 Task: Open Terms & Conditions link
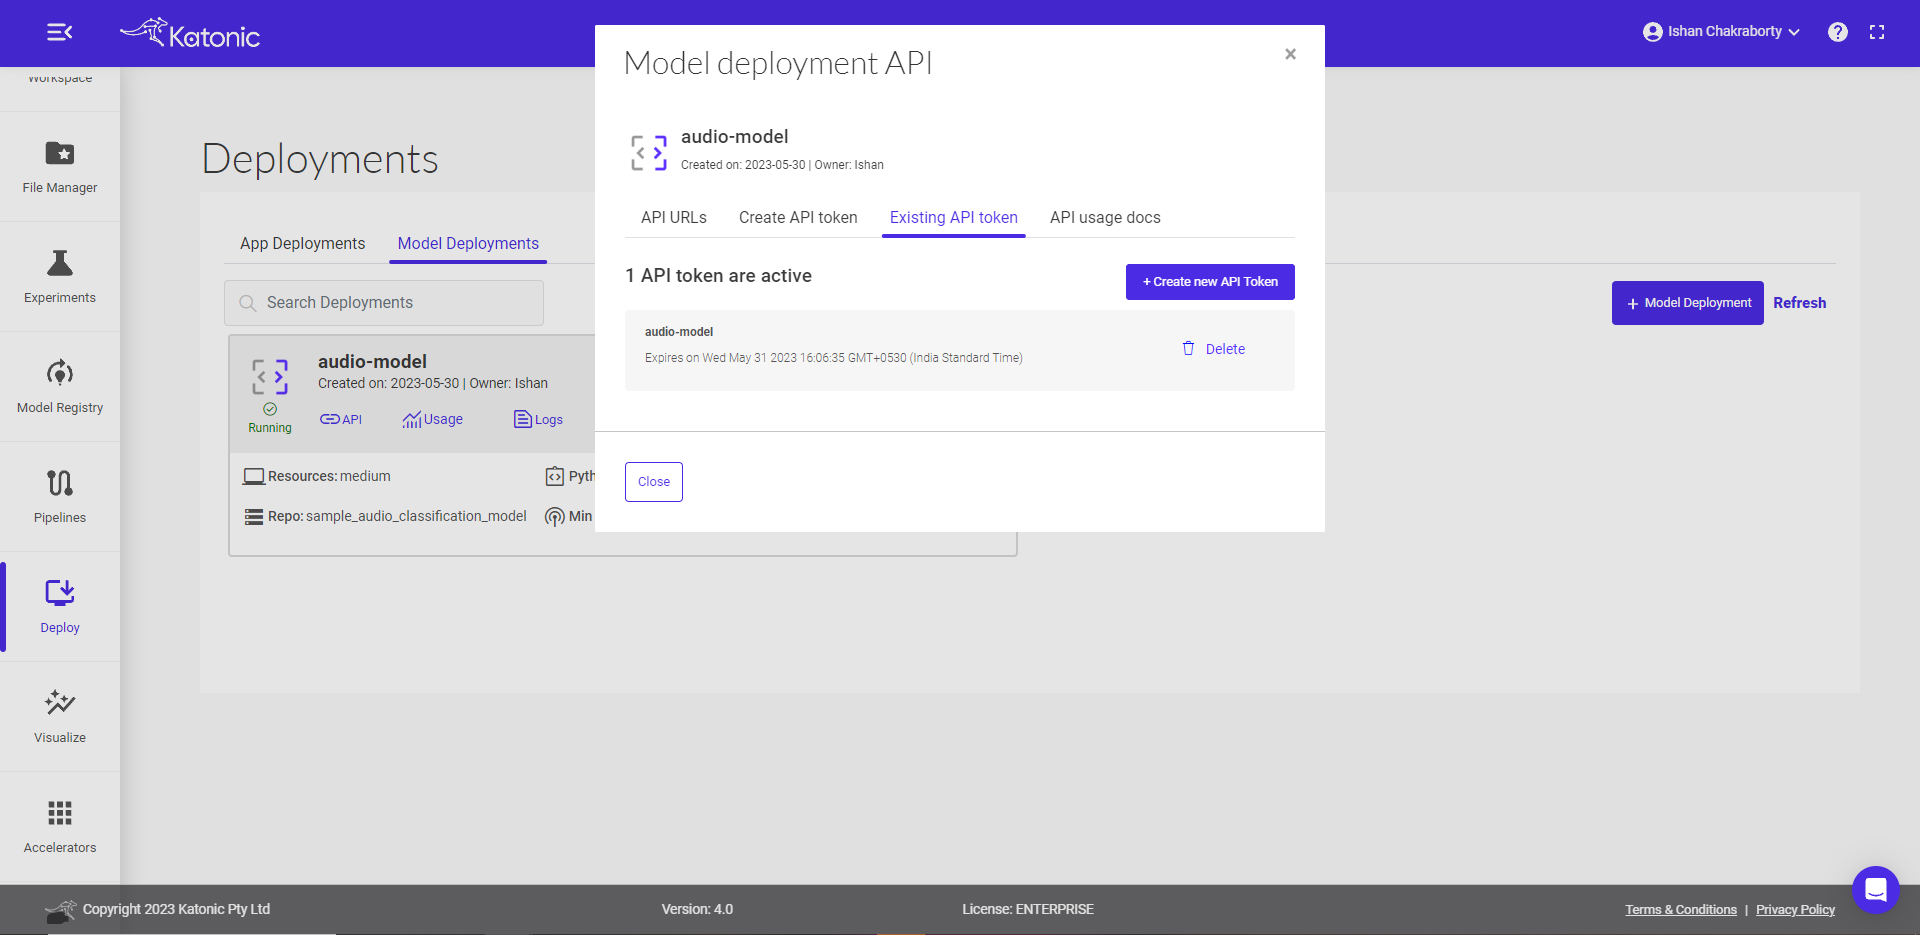[1681, 909]
